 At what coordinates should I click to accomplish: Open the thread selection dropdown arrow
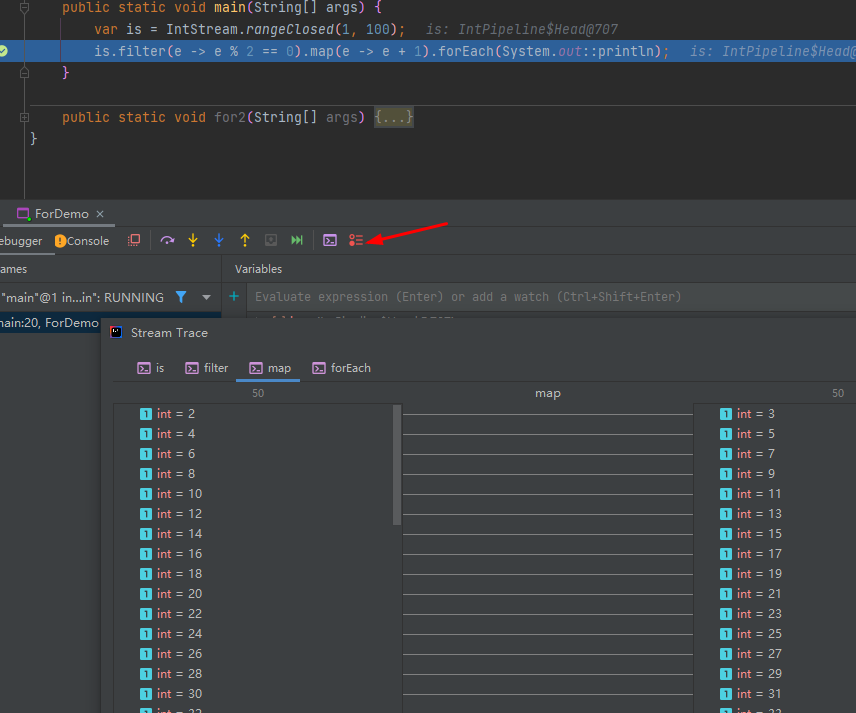pyautogui.click(x=206, y=298)
